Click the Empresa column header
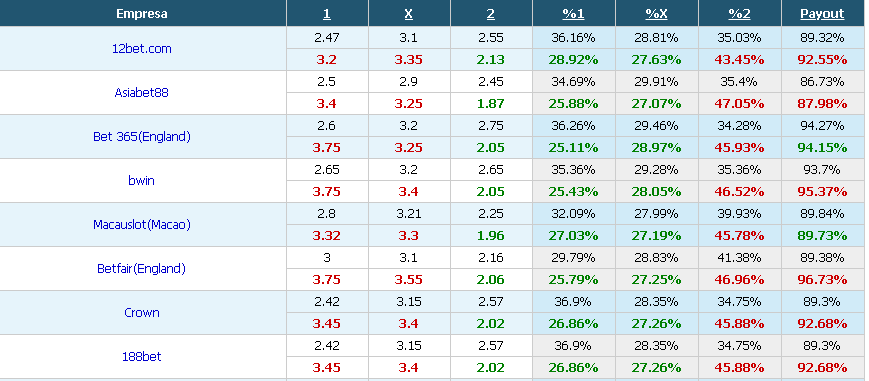The width and height of the screenshot is (869, 381). pos(142,14)
